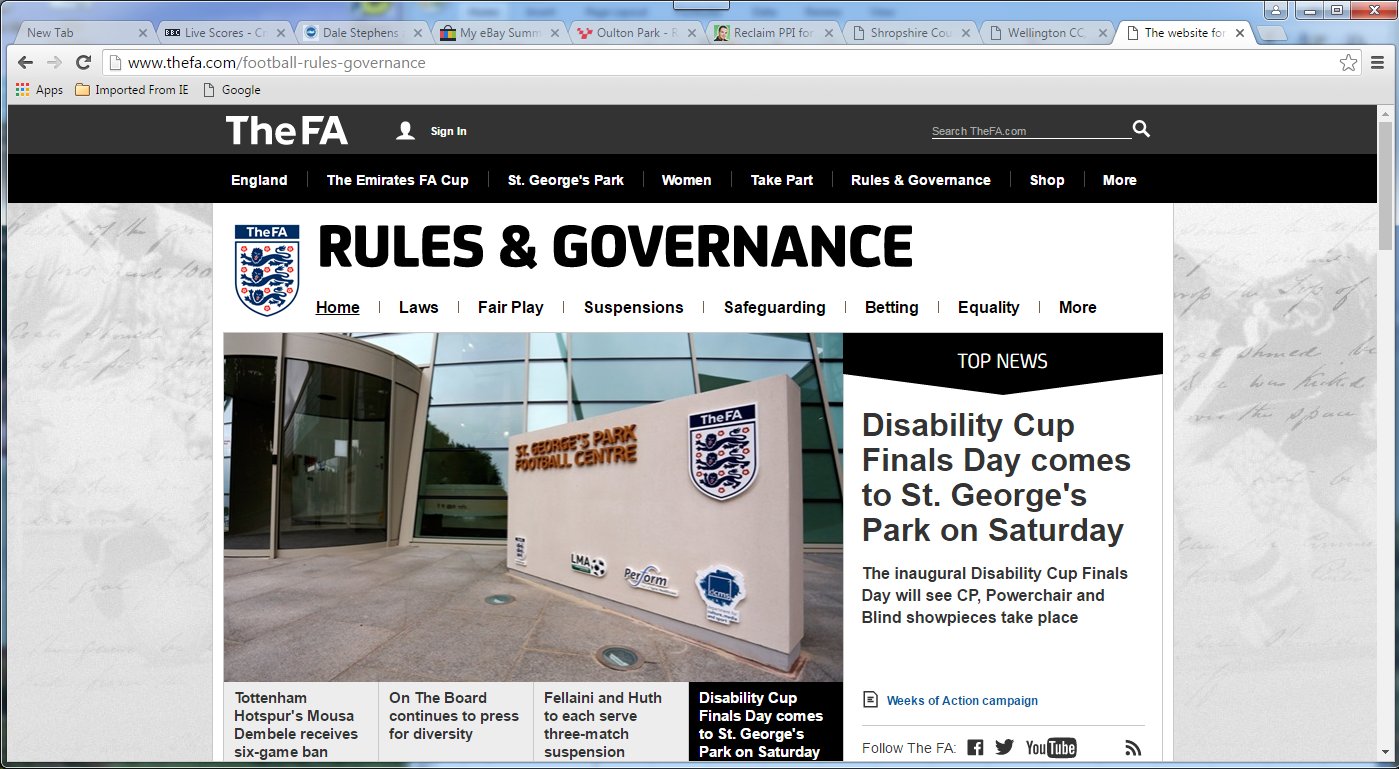Select Fair Play sub-navigation item
Viewport: 1399px width, 769px height.
511,307
